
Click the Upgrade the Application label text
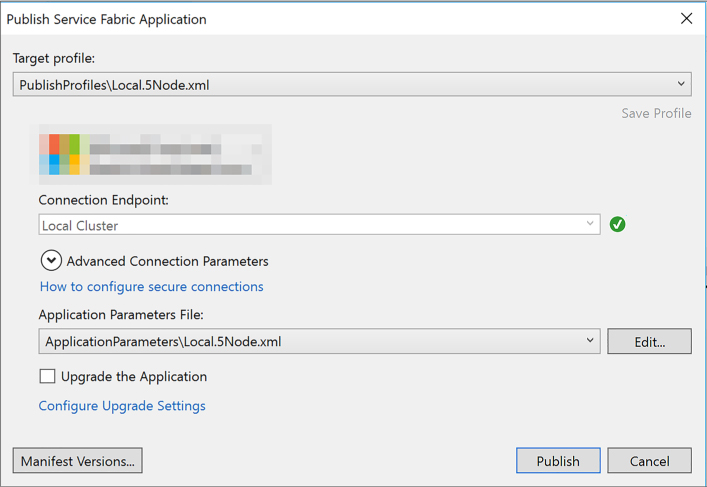click(x=134, y=377)
